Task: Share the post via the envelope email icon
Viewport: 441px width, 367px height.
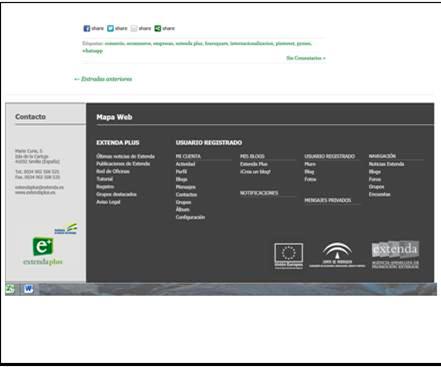Action: [134, 29]
